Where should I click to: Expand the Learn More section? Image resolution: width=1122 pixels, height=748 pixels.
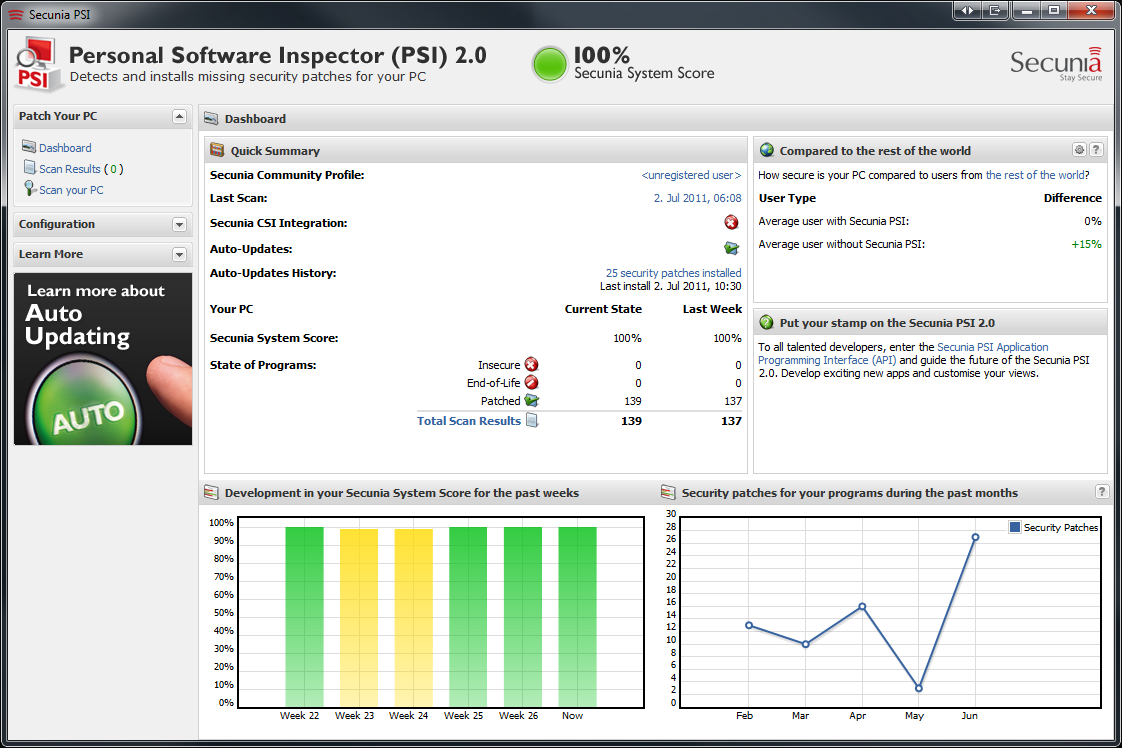tap(180, 255)
